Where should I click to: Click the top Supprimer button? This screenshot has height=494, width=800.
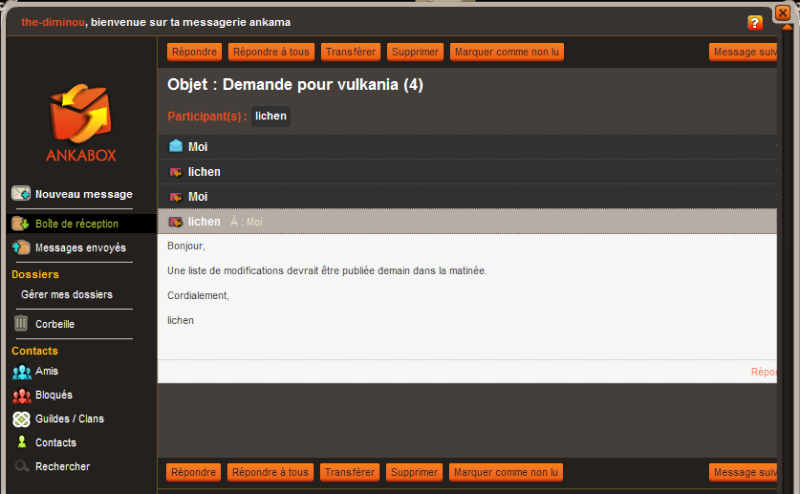click(415, 52)
